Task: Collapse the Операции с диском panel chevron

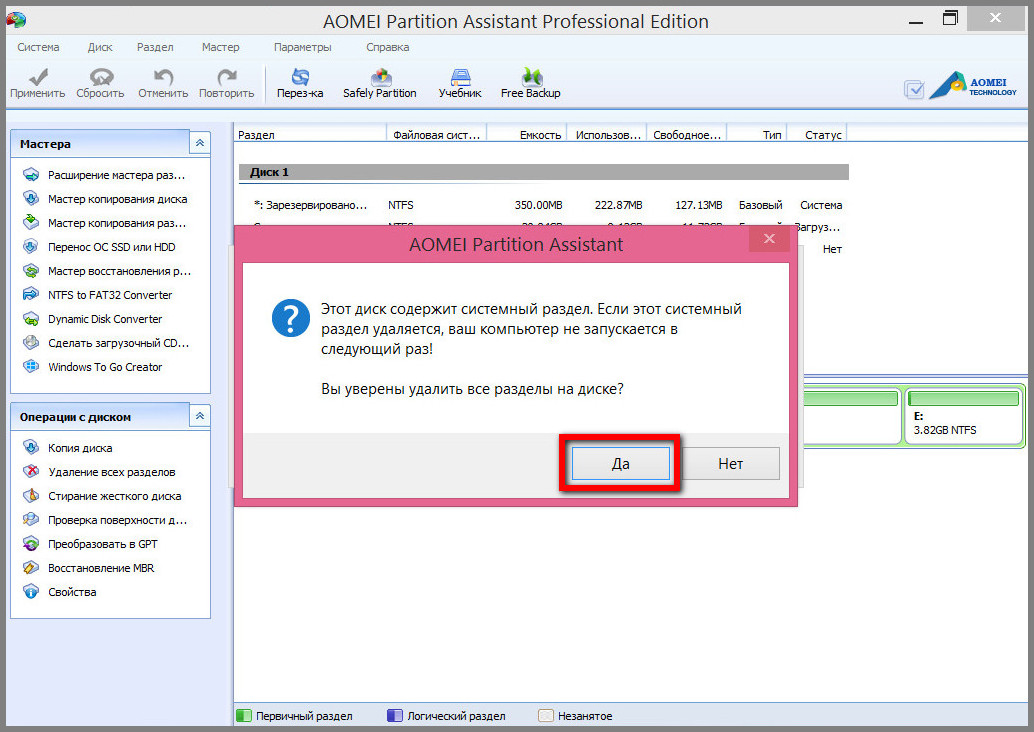Action: click(200, 416)
